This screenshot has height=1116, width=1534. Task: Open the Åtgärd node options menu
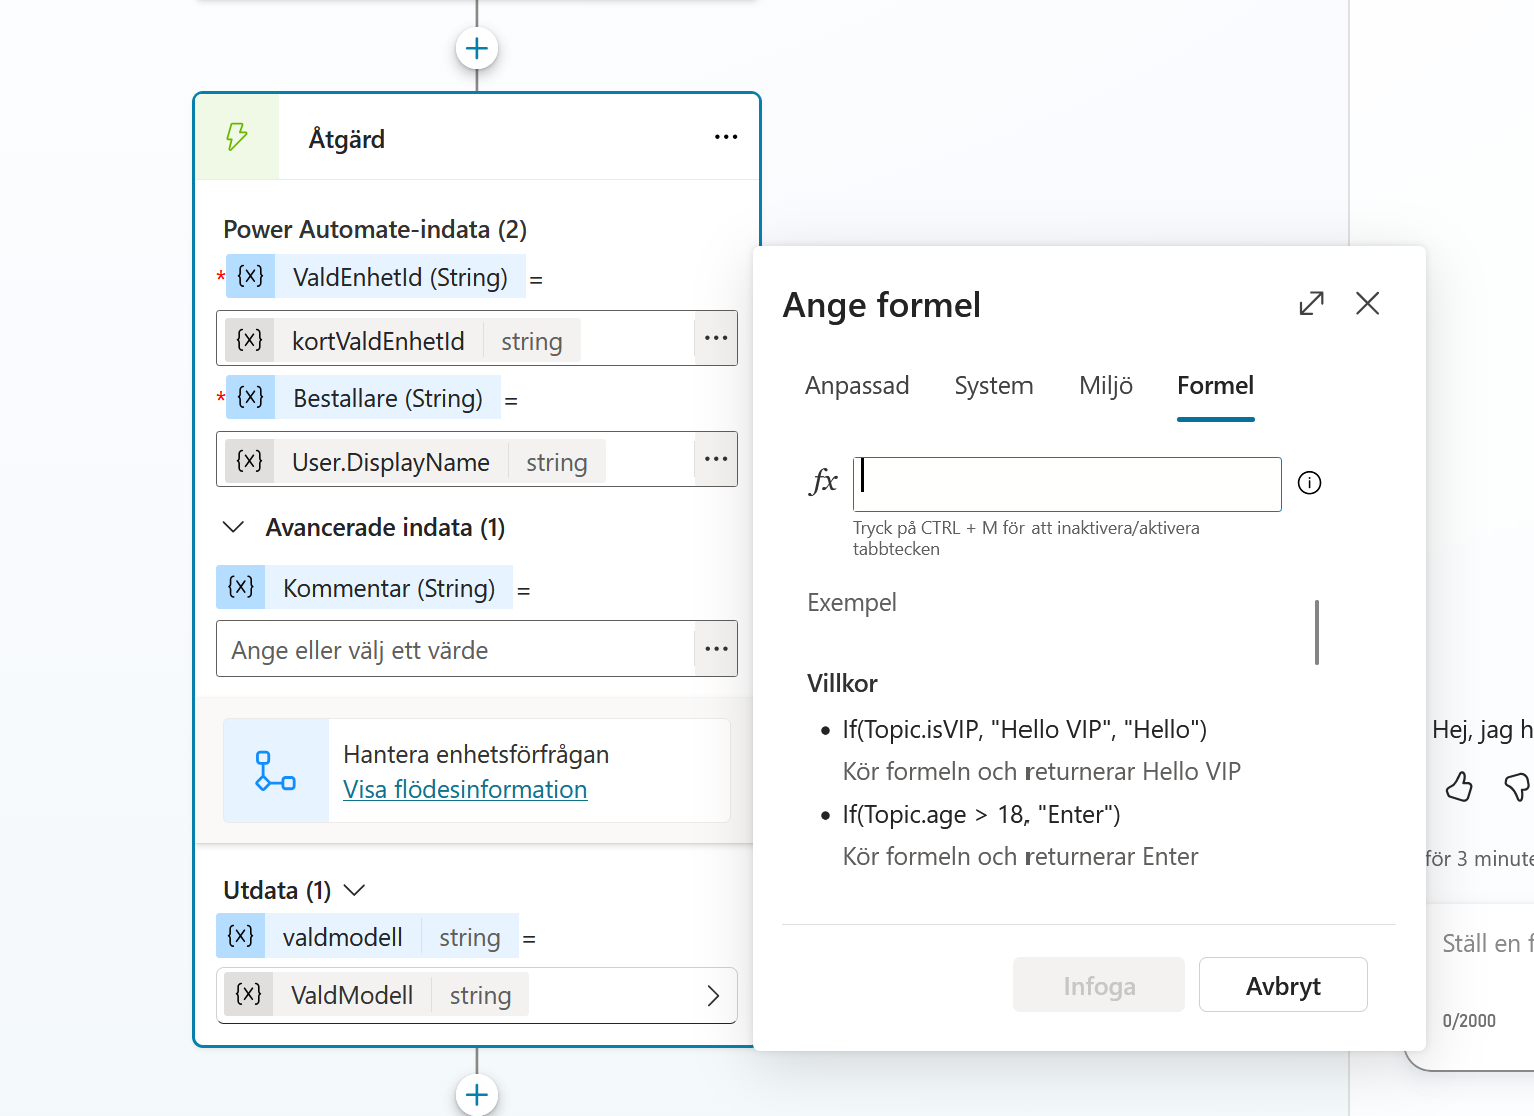[726, 137]
